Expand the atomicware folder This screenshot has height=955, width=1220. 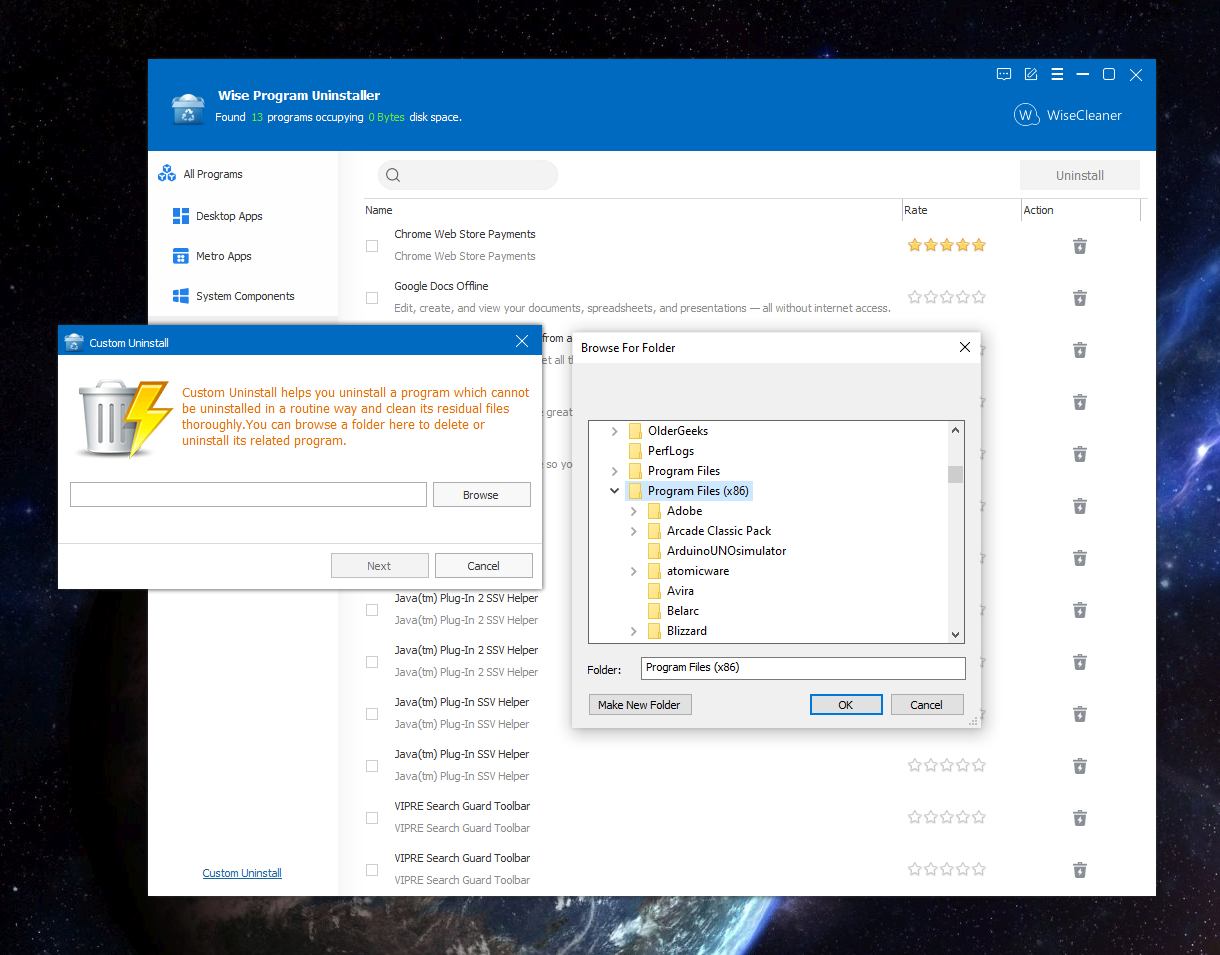[634, 571]
